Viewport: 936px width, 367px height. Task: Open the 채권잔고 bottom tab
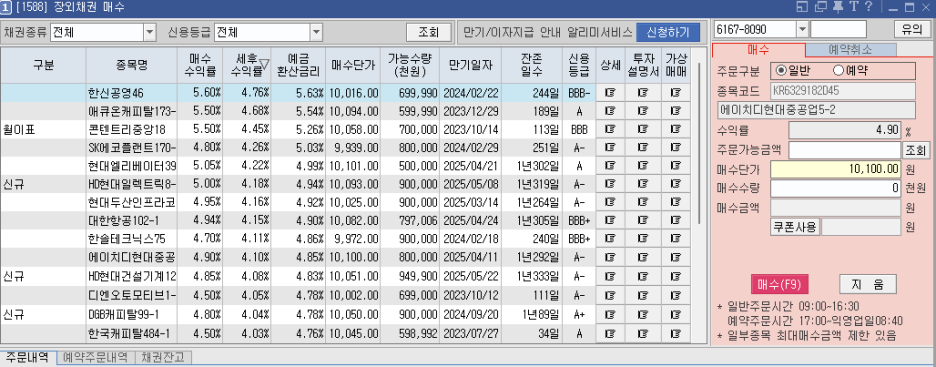click(163, 357)
